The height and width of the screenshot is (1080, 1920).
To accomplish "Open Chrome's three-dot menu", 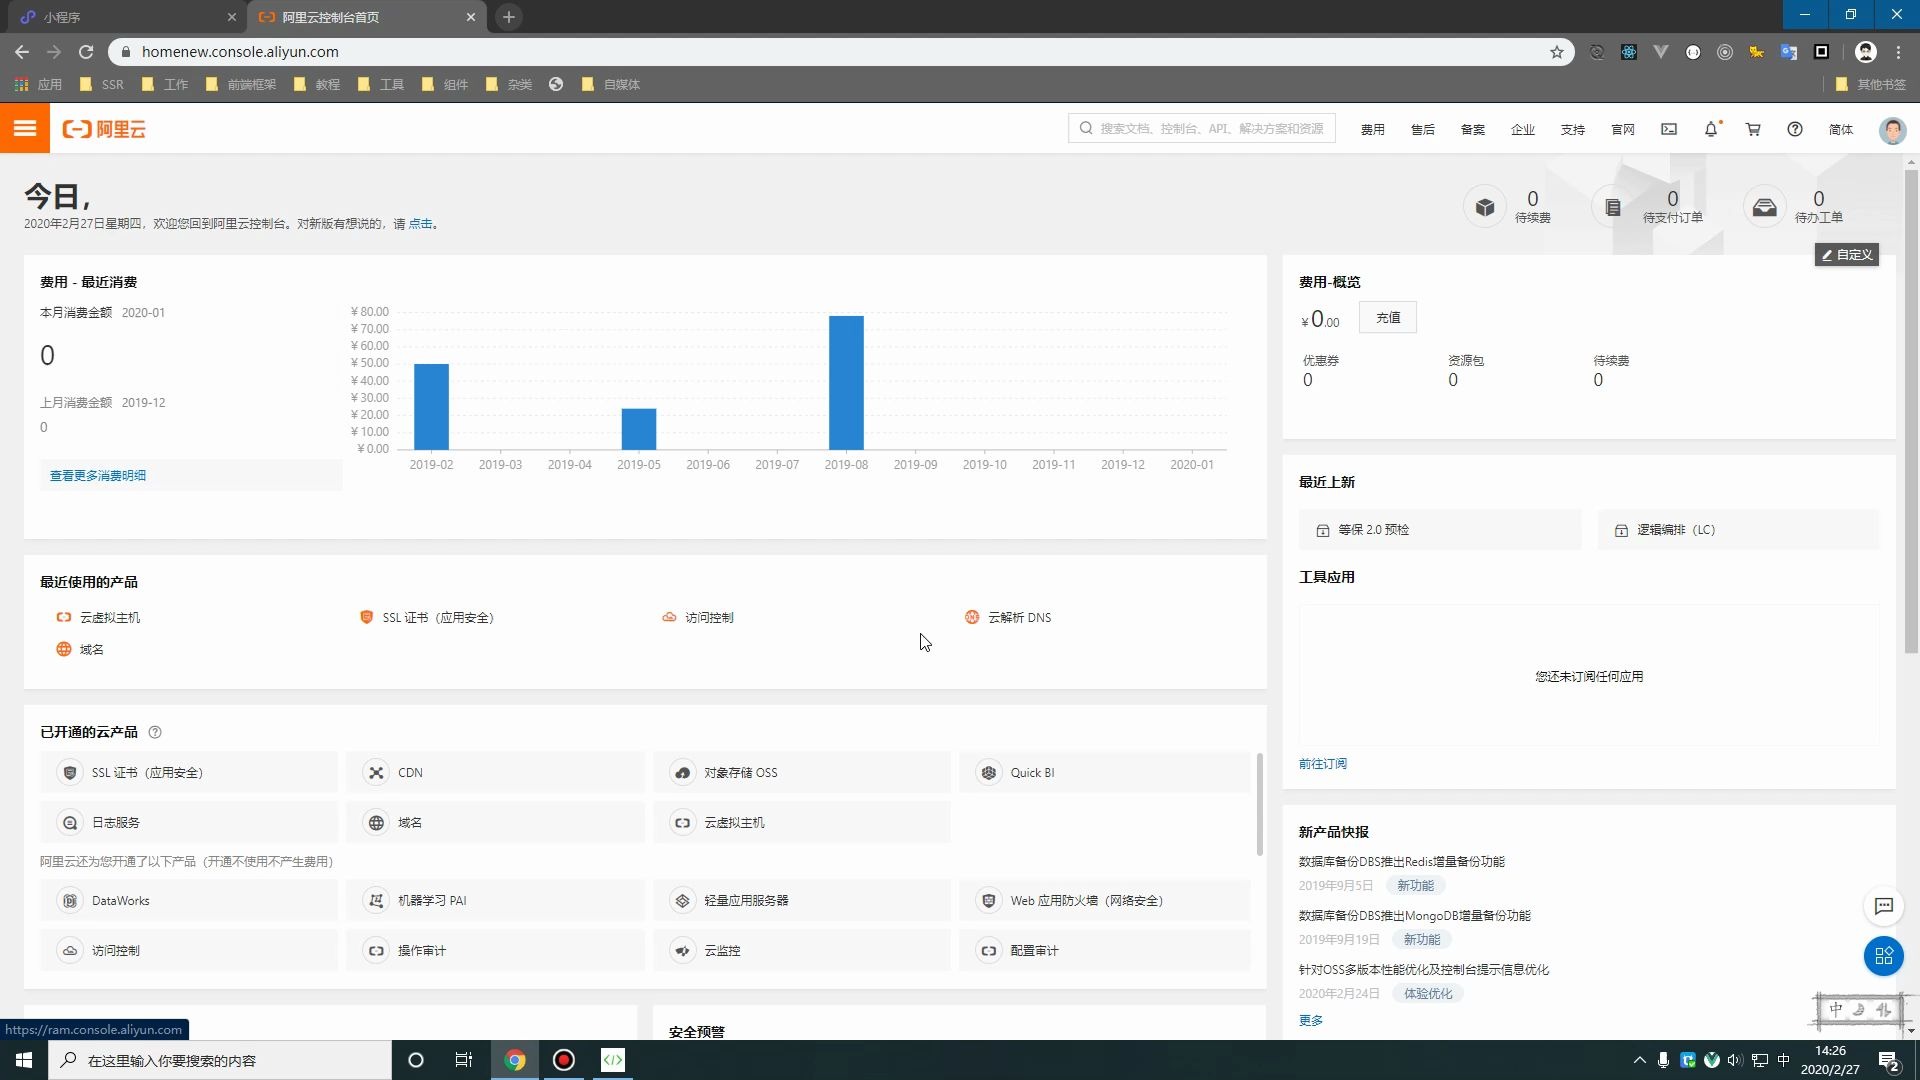I will pyautogui.click(x=1899, y=52).
